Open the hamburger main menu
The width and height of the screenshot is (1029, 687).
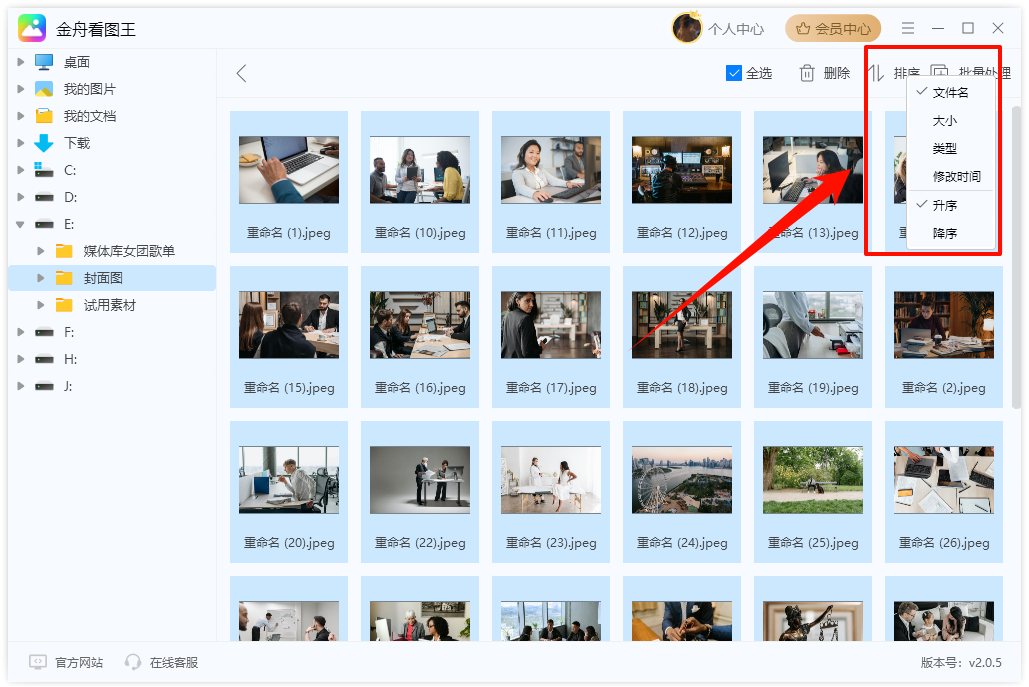tap(908, 29)
